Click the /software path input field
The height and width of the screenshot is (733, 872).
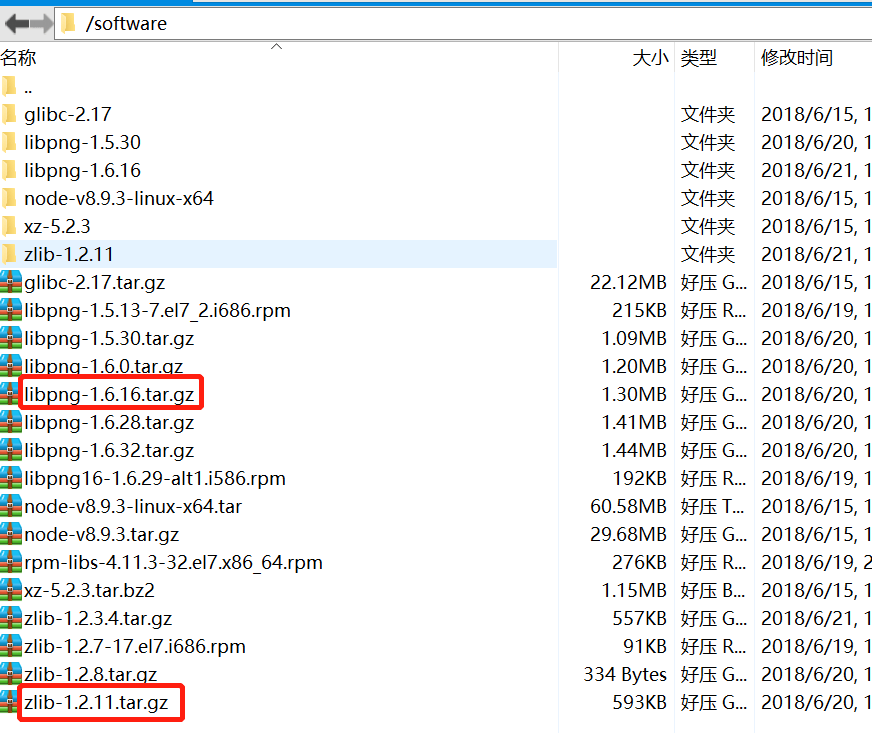pos(463,24)
